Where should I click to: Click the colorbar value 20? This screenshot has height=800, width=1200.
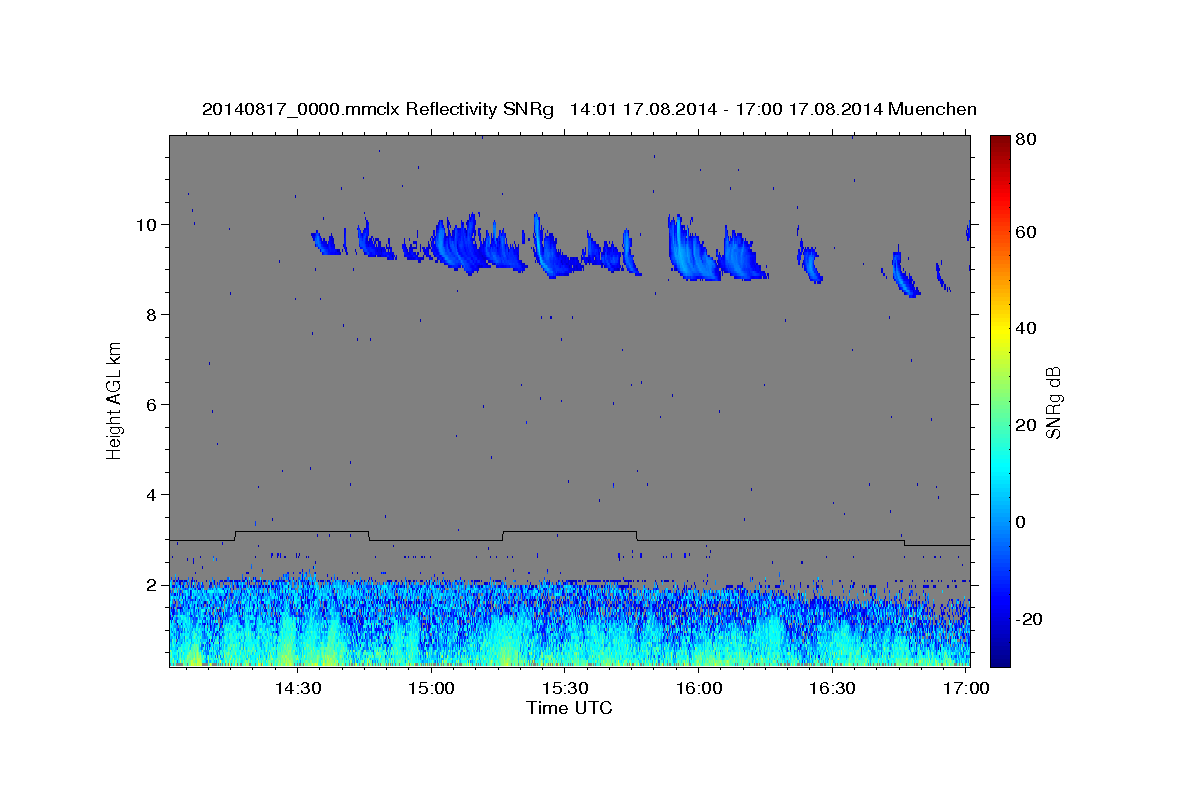(1028, 425)
